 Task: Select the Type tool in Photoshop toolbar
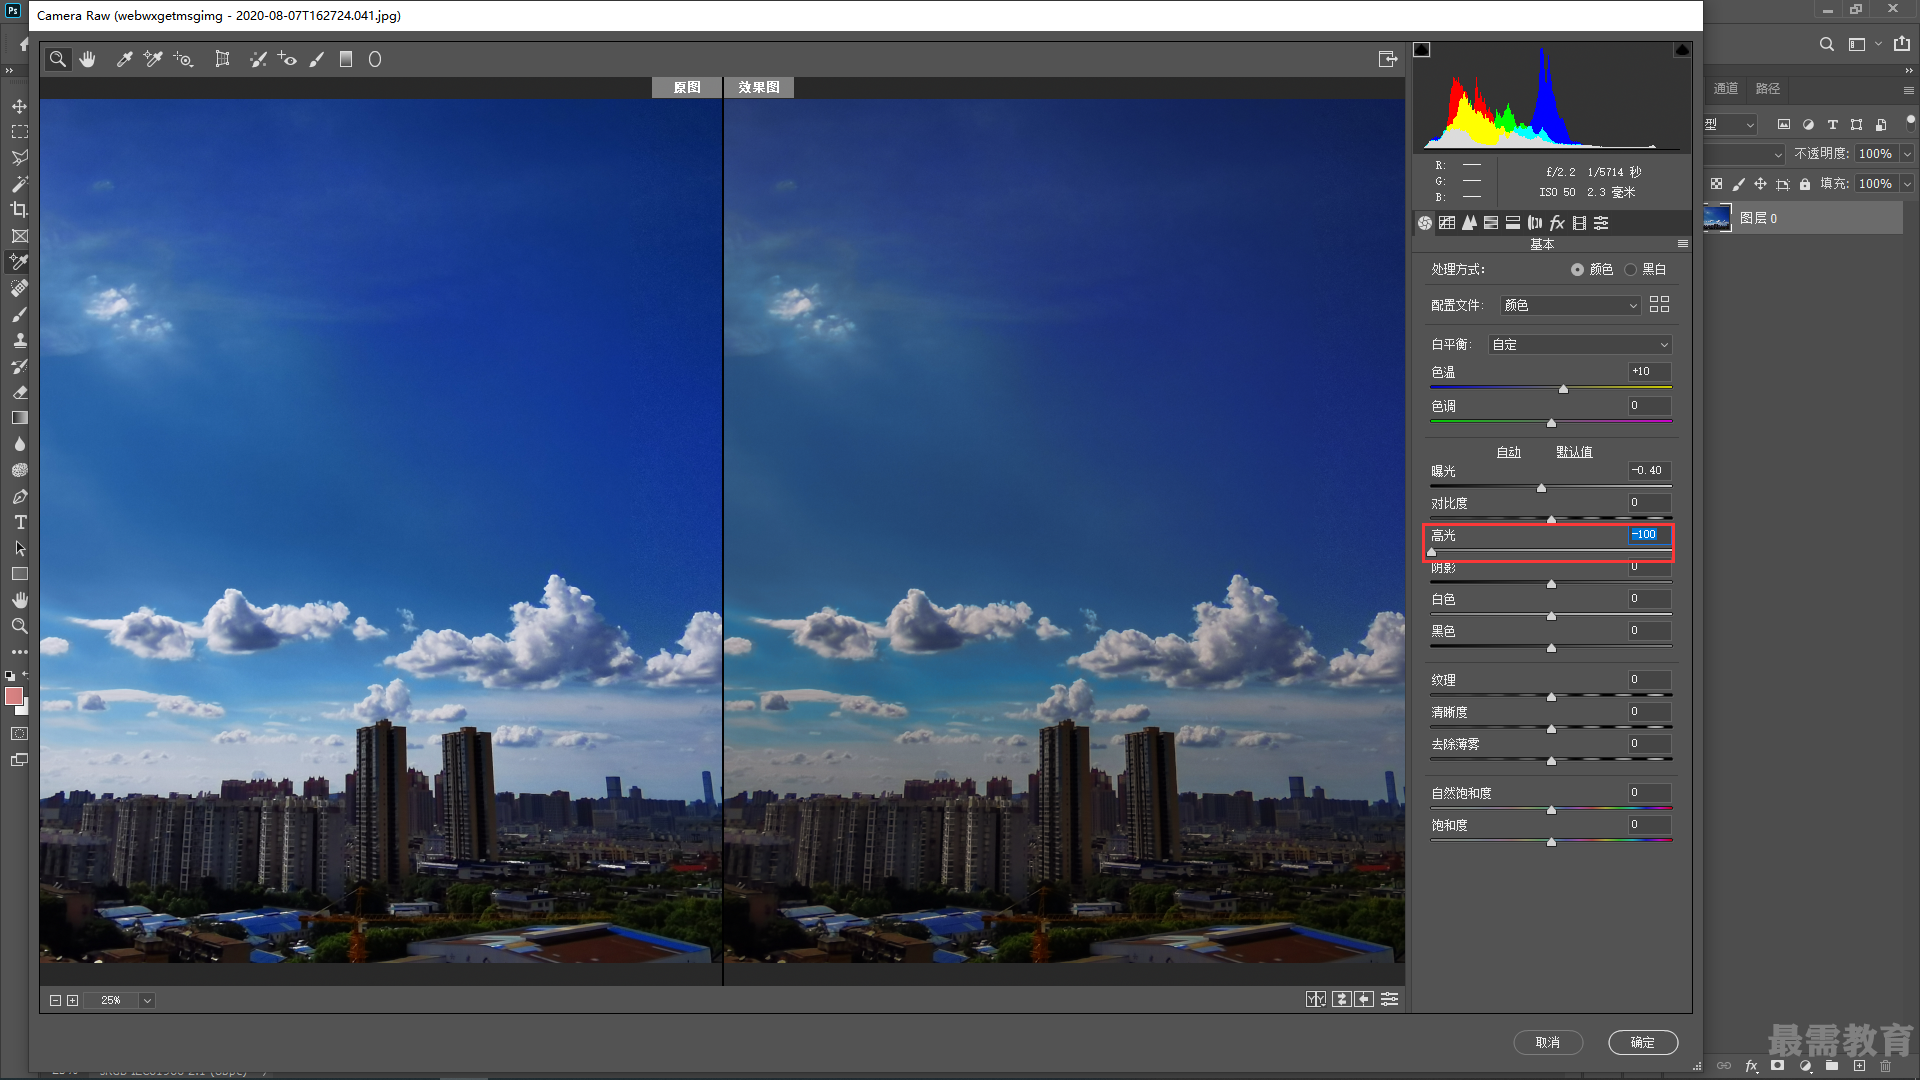tap(19, 522)
